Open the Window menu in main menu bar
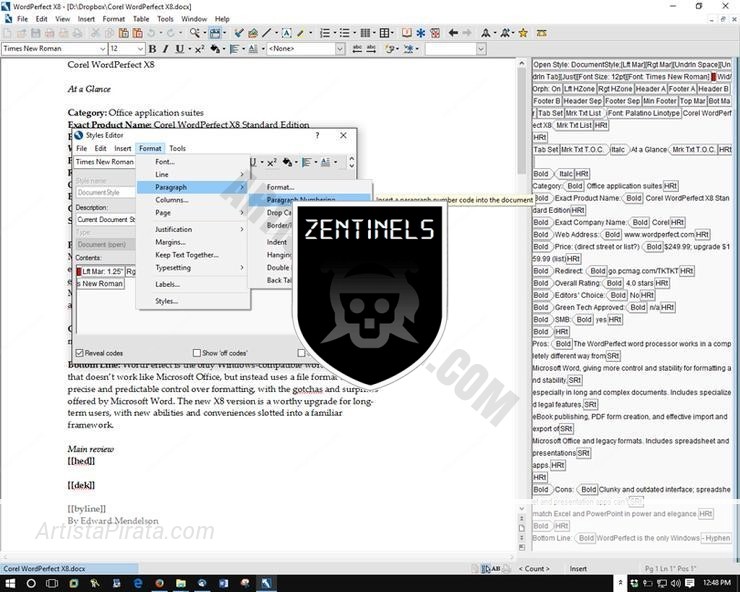 coord(194,19)
